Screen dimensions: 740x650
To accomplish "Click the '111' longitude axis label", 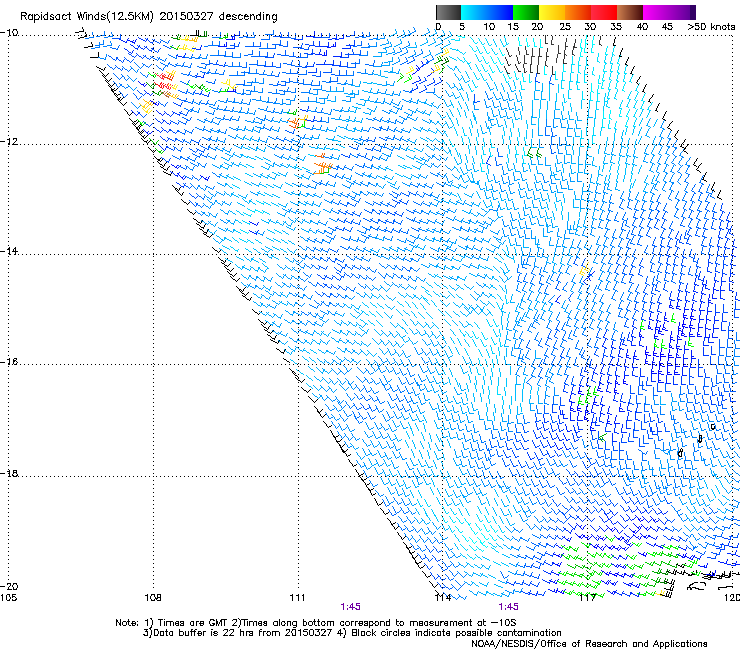I will (x=297, y=598).
